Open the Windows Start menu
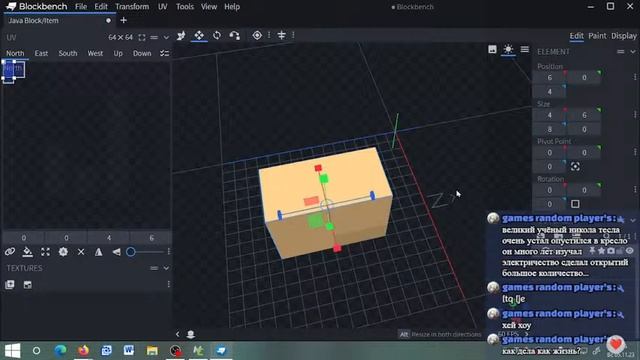The image size is (640, 360). (x=13, y=351)
